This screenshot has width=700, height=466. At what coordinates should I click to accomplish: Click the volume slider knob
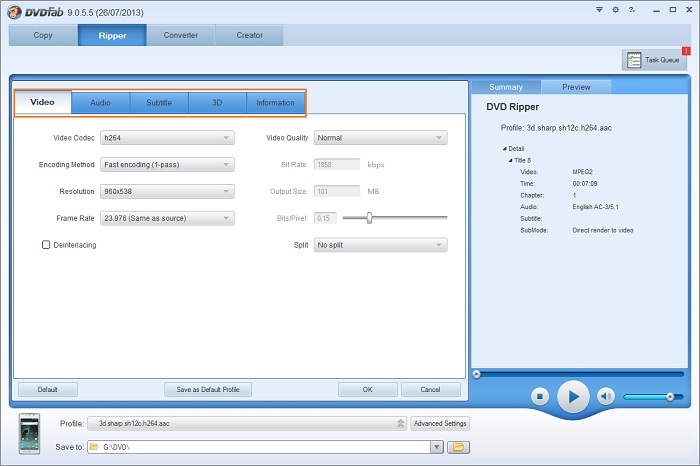point(670,396)
